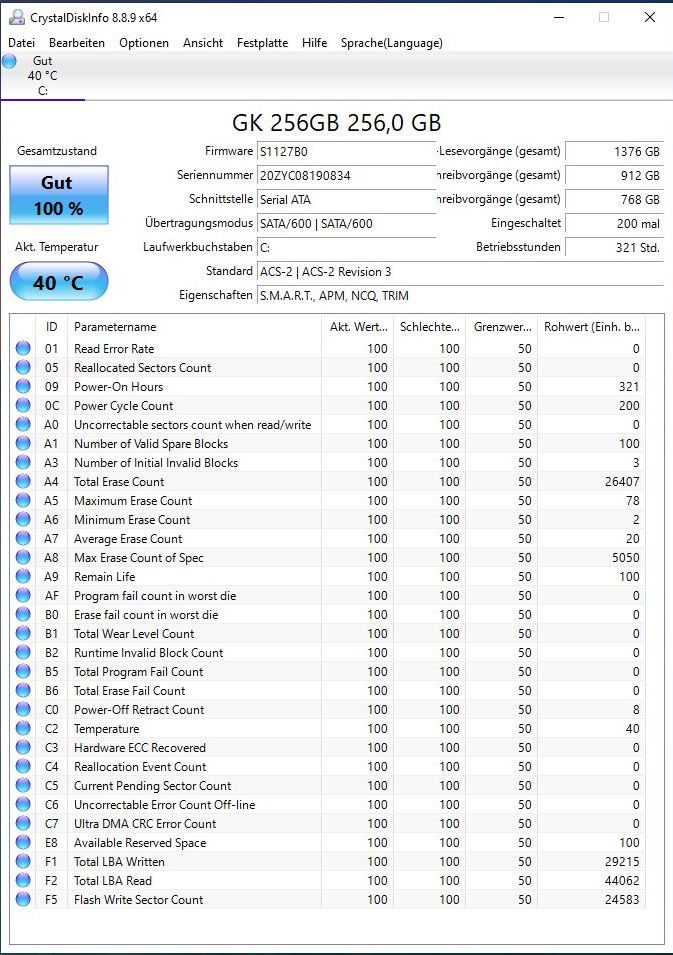
Task: Click the CrystalDiskInfo title bar icon
Action: coord(16,17)
